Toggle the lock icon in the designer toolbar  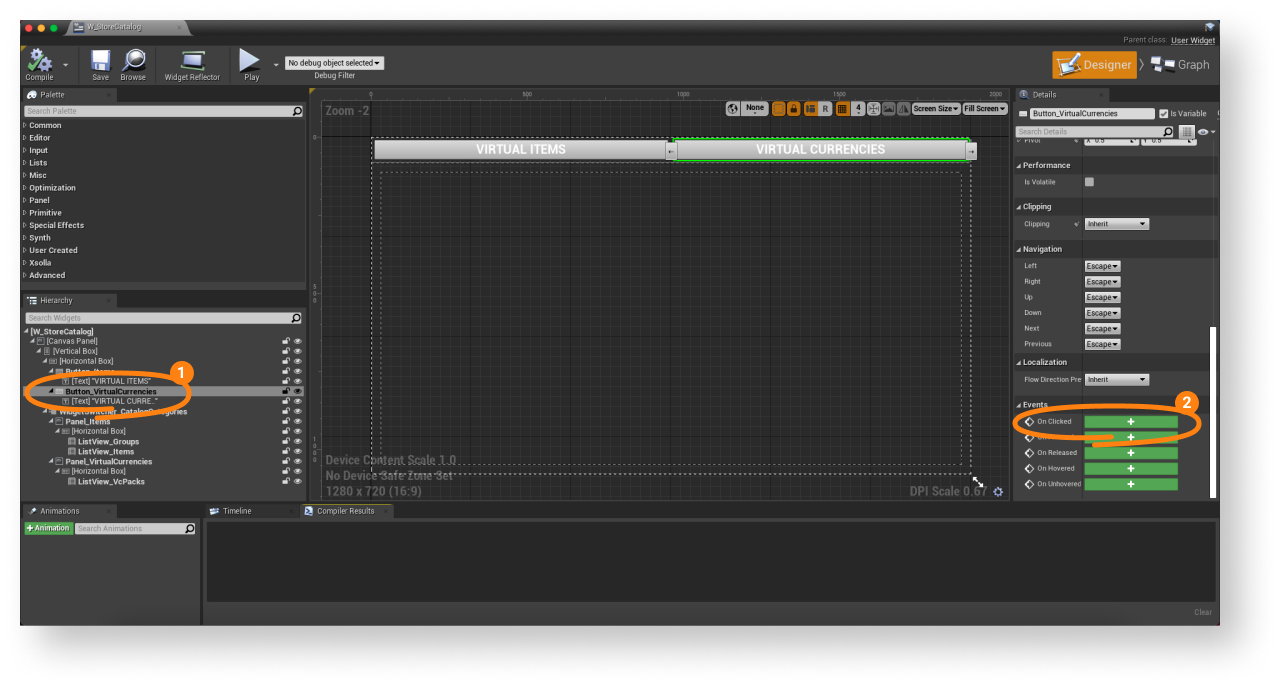794,109
